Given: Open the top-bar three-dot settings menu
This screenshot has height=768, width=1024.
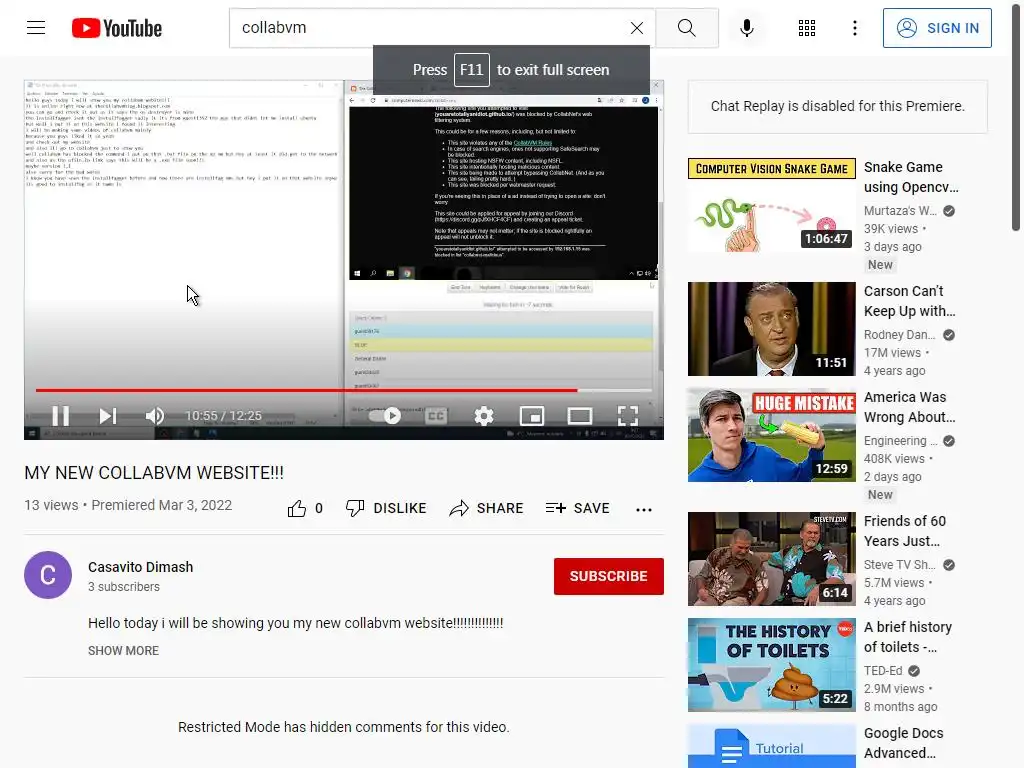Looking at the screenshot, I should (854, 28).
